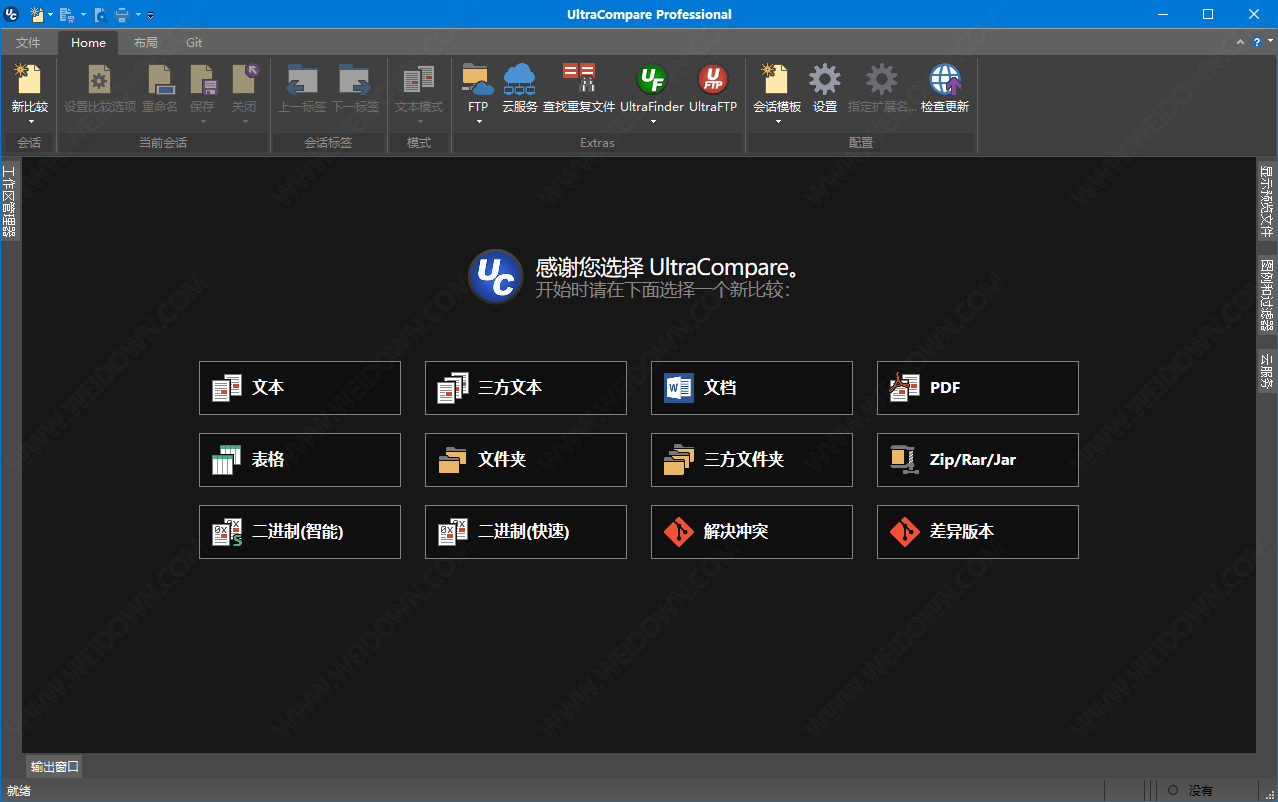Viewport: 1278px width, 802px height.
Task: Open Customize Quick Access Toolbar dropdown
Action: click(x=150, y=15)
